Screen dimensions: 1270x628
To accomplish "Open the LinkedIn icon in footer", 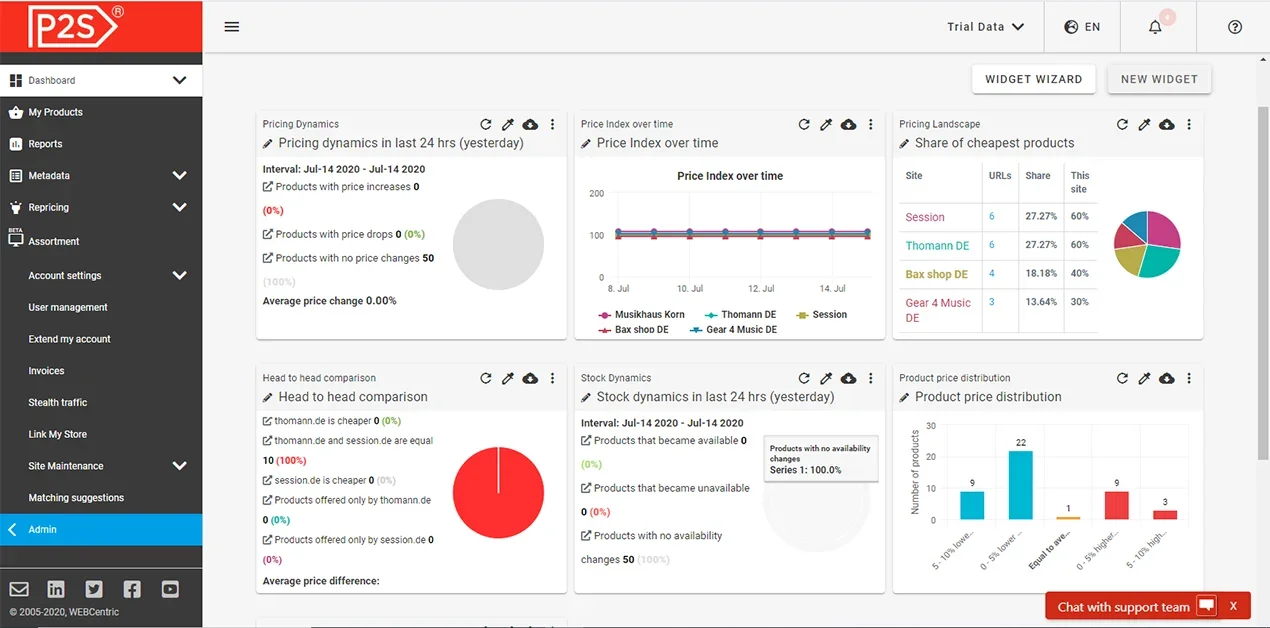I will click(x=56, y=589).
